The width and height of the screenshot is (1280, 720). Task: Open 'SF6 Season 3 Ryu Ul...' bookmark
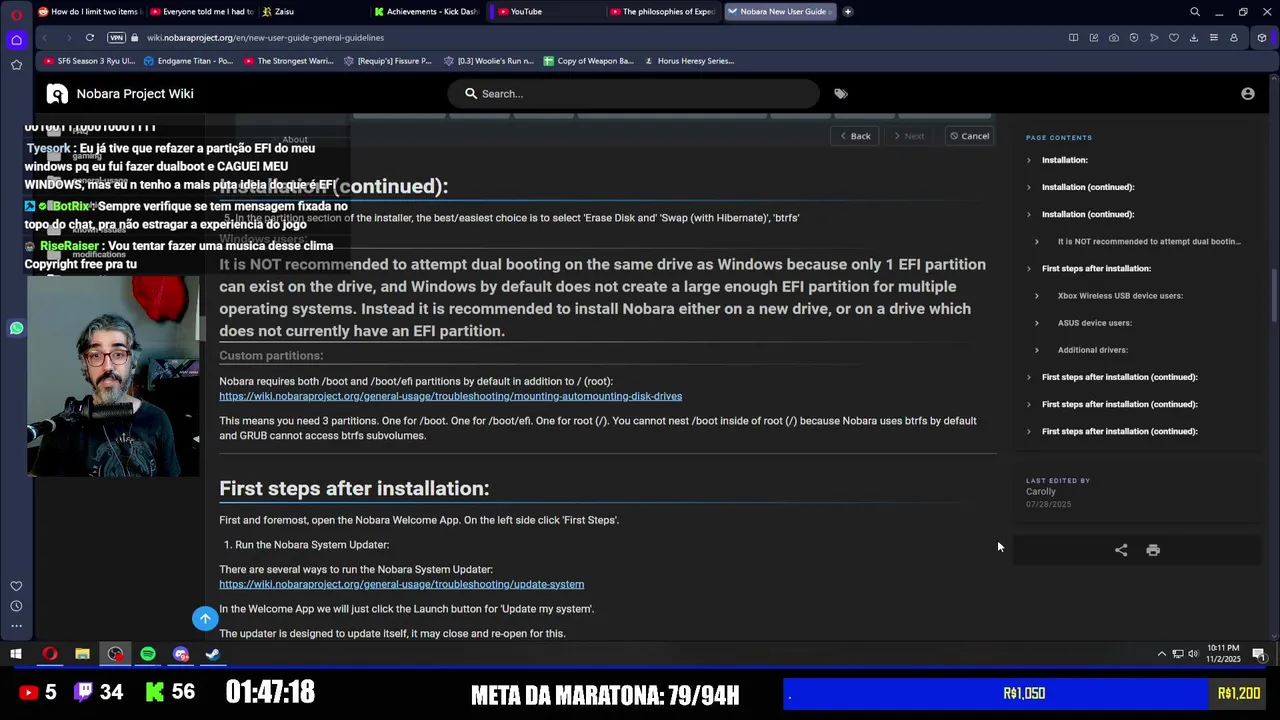pos(89,61)
